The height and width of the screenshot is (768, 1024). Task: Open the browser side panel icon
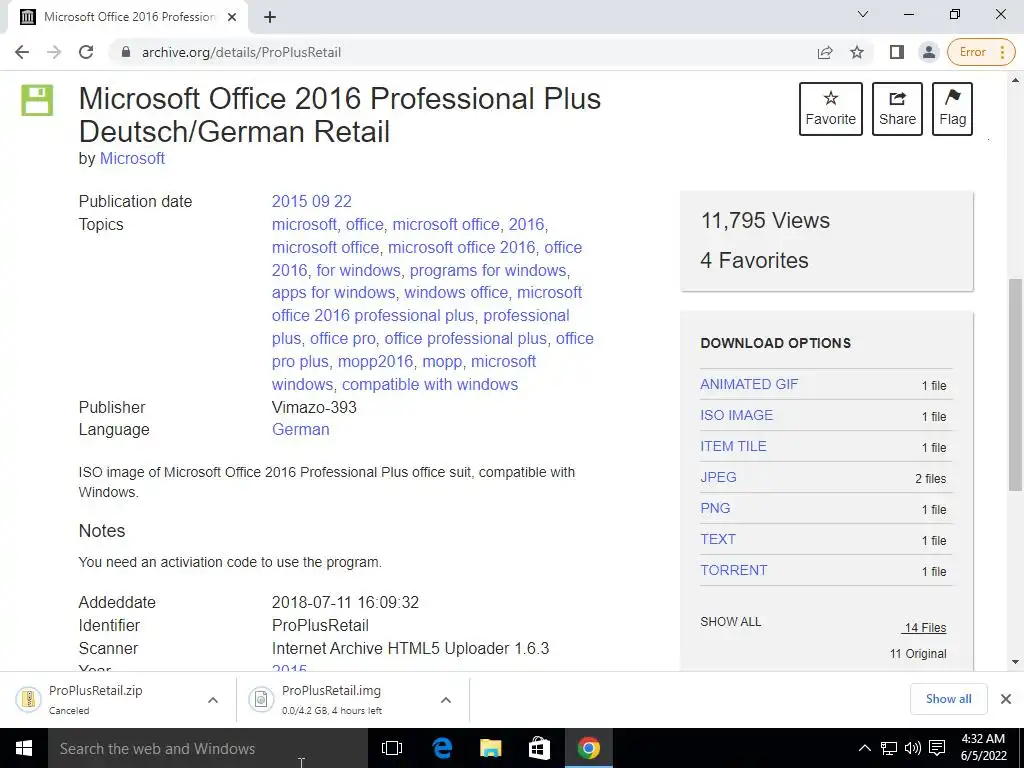point(897,52)
